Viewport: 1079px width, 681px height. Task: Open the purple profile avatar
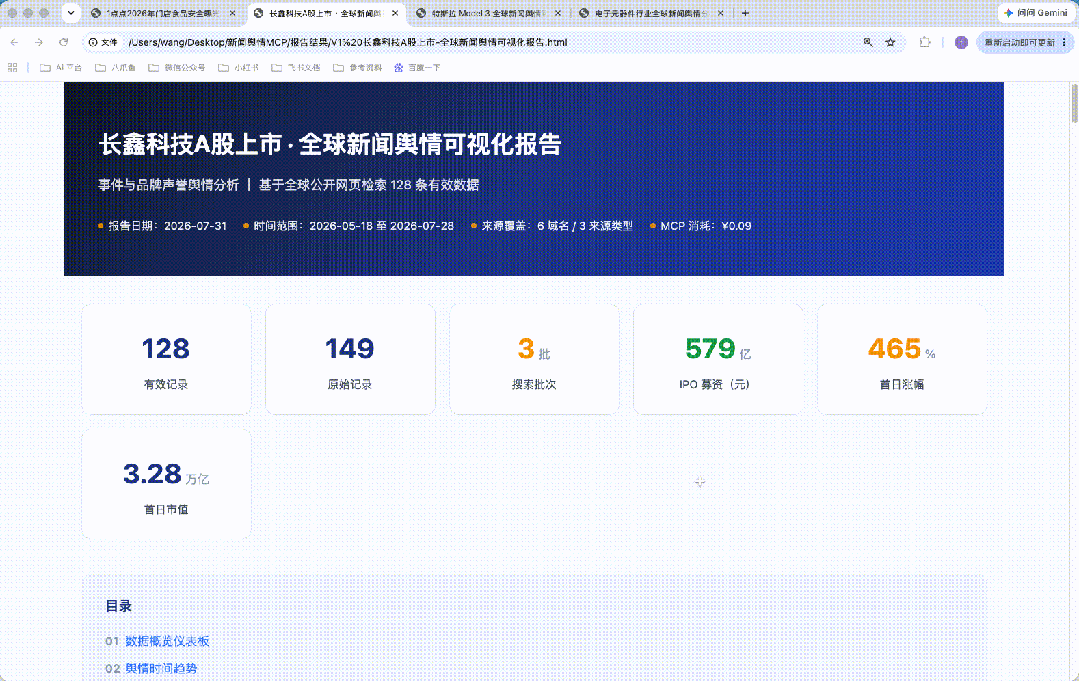click(961, 43)
